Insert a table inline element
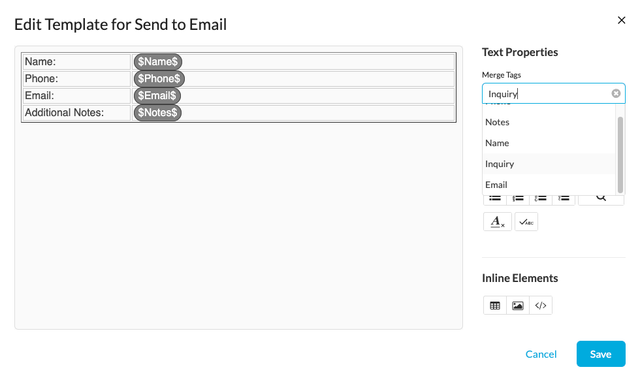 (495, 305)
